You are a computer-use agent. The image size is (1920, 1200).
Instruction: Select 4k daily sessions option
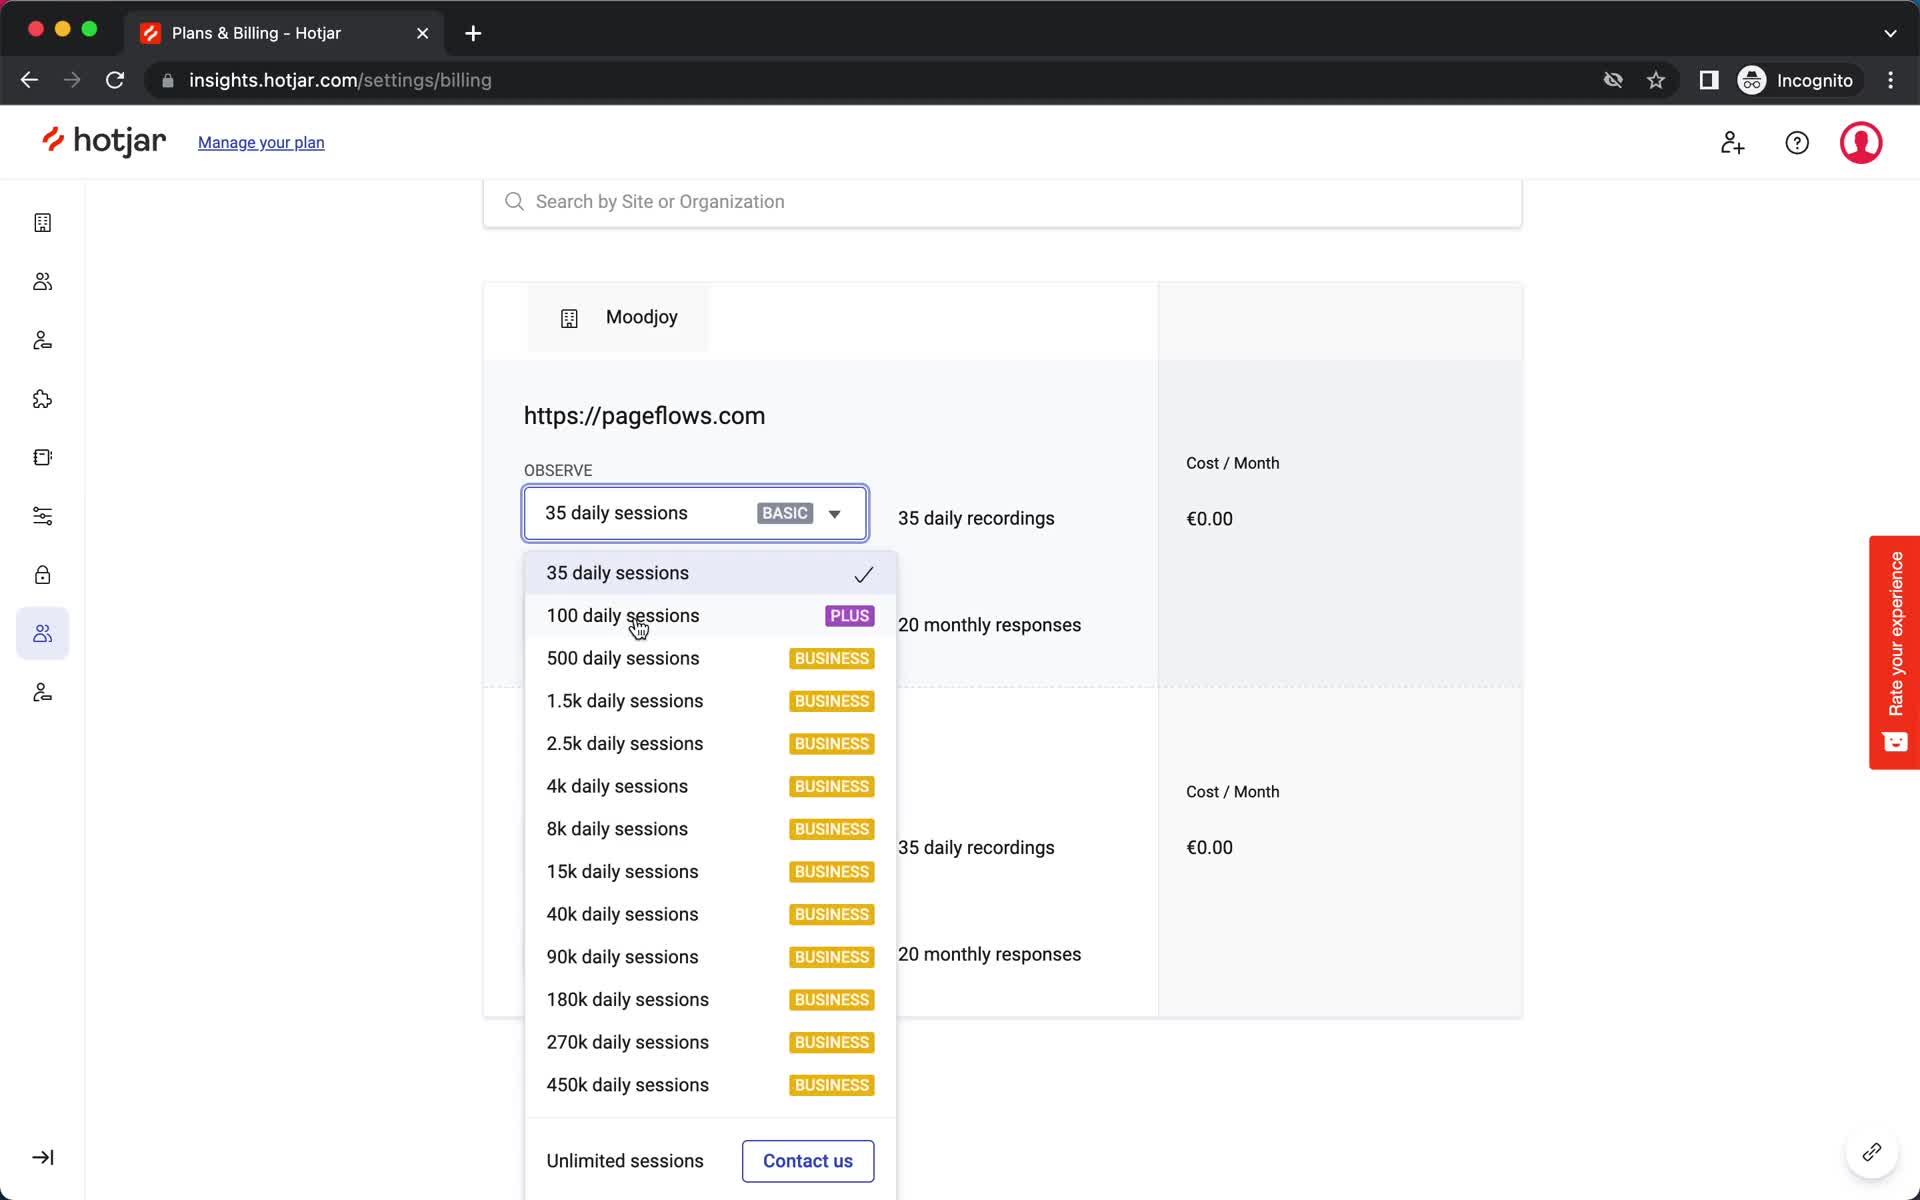click(710, 786)
